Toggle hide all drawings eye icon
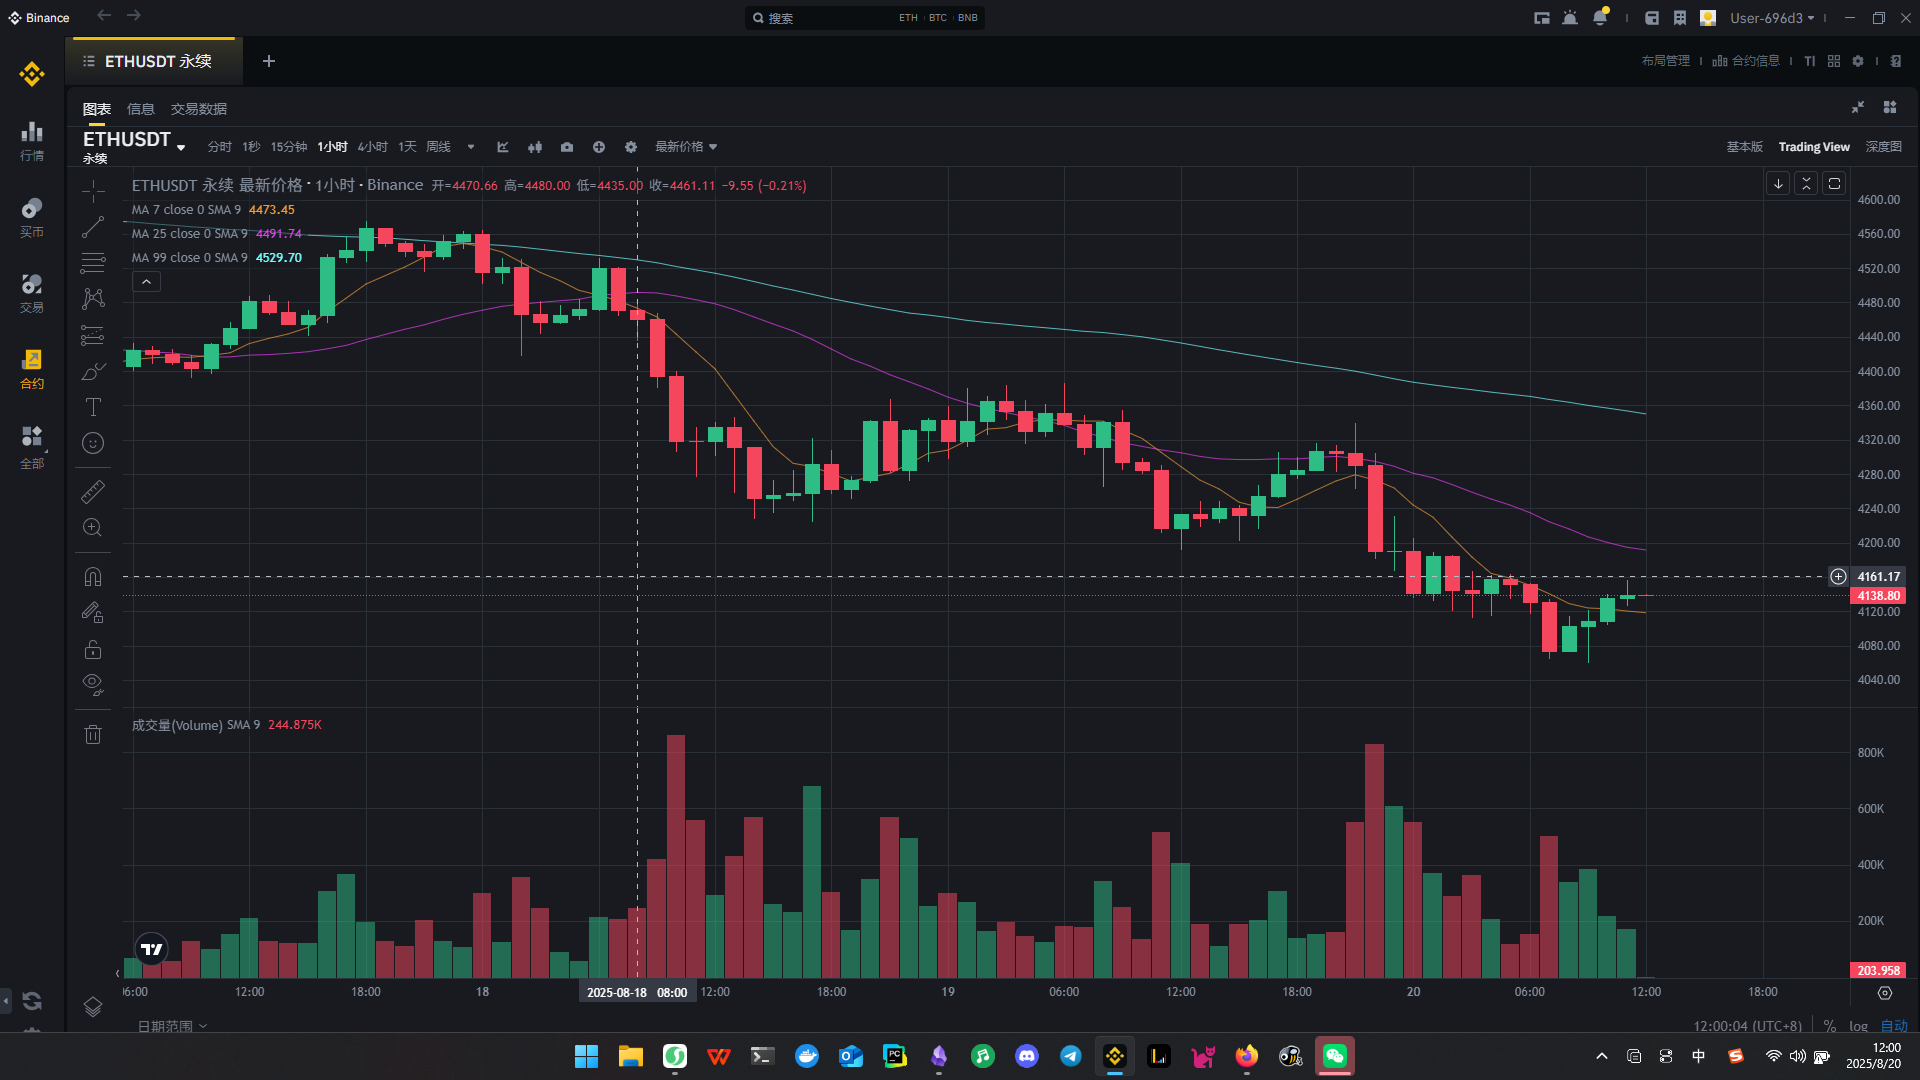The height and width of the screenshot is (1080, 1920). pyautogui.click(x=93, y=685)
